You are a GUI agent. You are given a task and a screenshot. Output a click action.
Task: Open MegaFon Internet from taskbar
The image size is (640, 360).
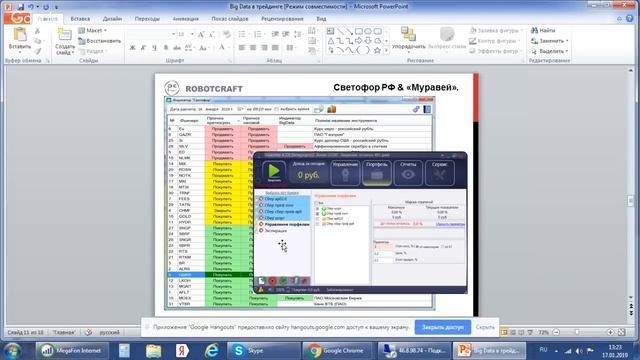click(x=72, y=351)
